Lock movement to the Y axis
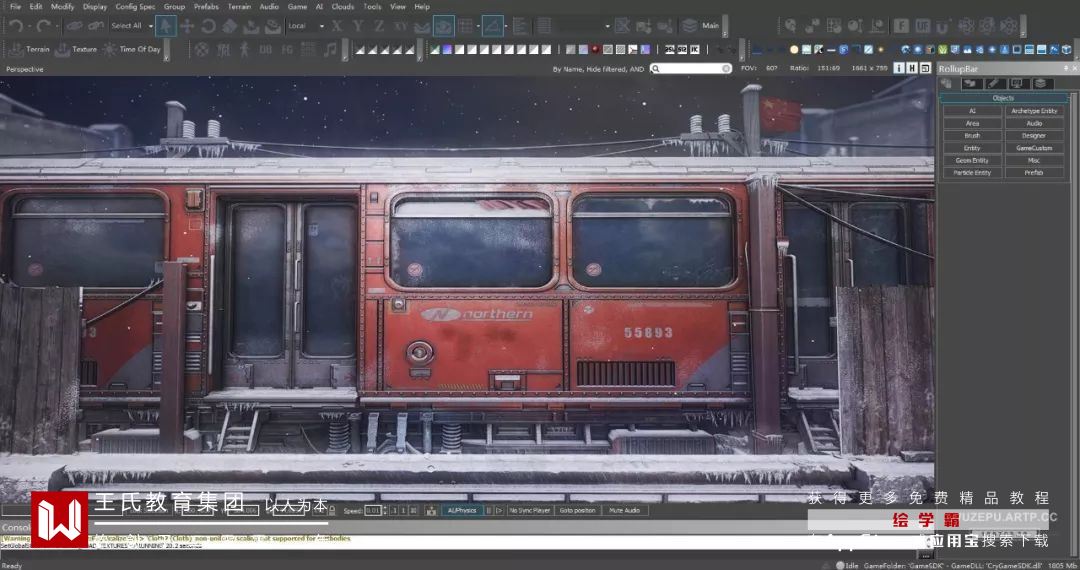 pos(358,26)
